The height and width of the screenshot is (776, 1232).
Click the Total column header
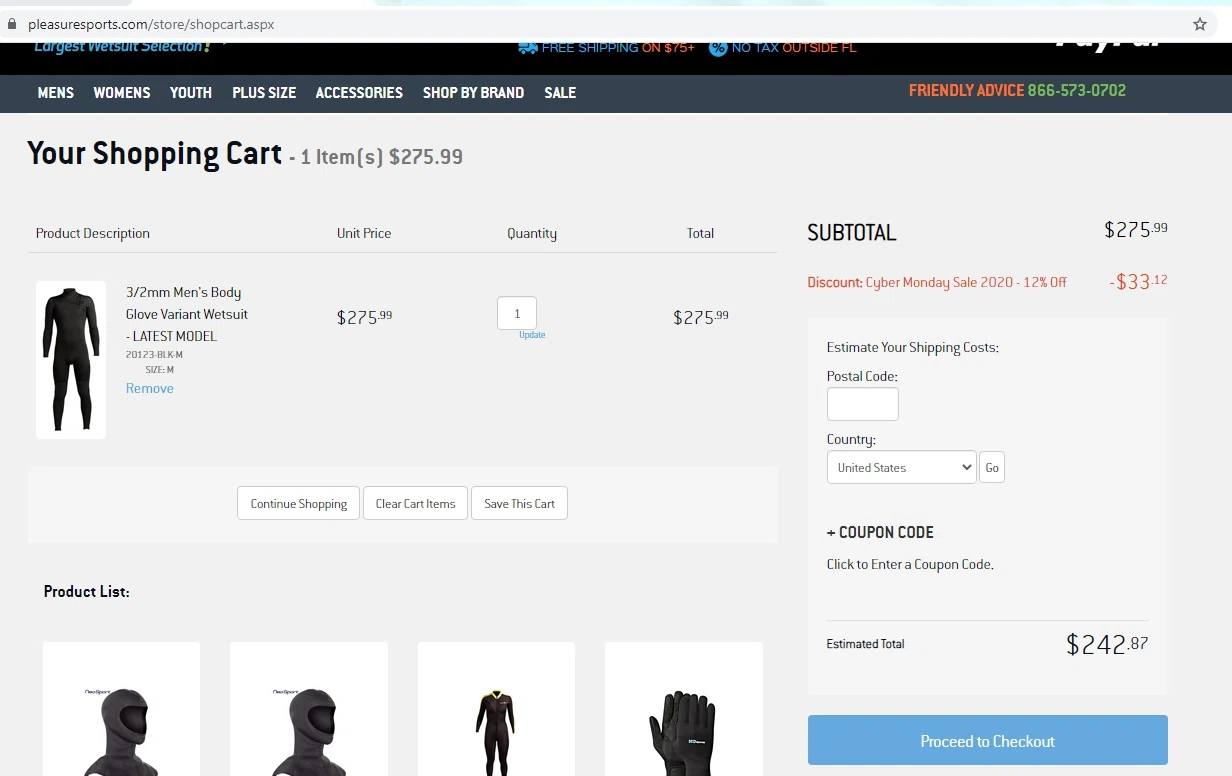(700, 233)
